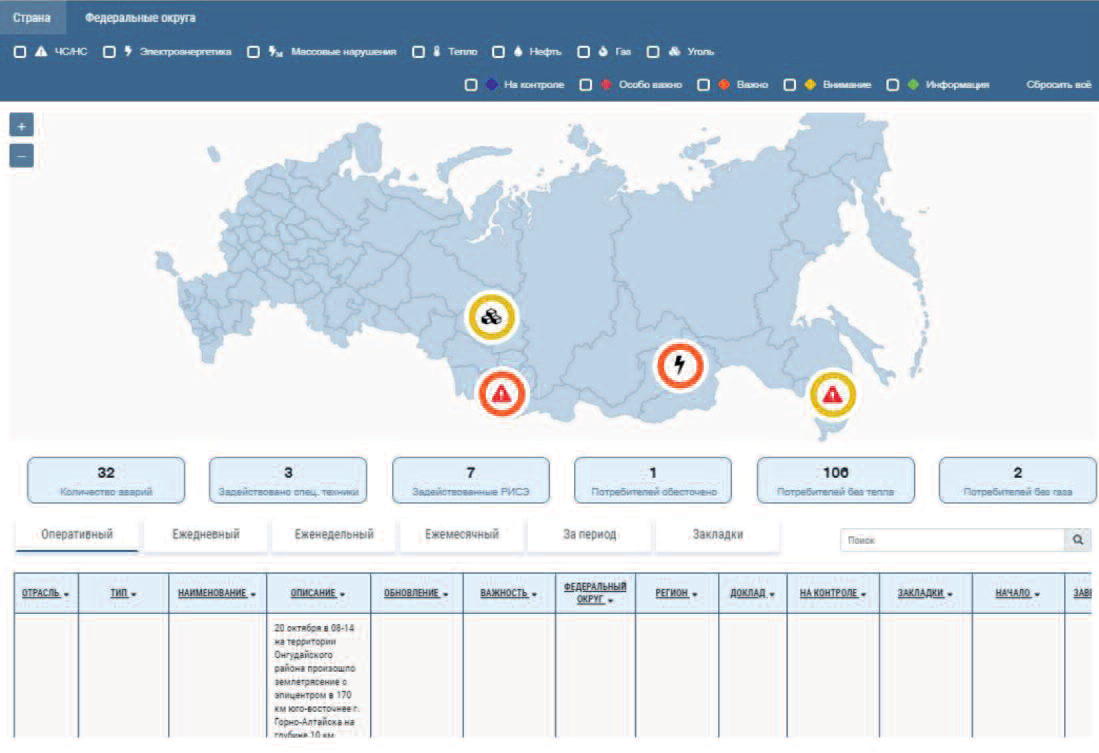The image size is (1099, 753).
Task: Check the Массовые нарушения filter
Action: pos(254,52)
